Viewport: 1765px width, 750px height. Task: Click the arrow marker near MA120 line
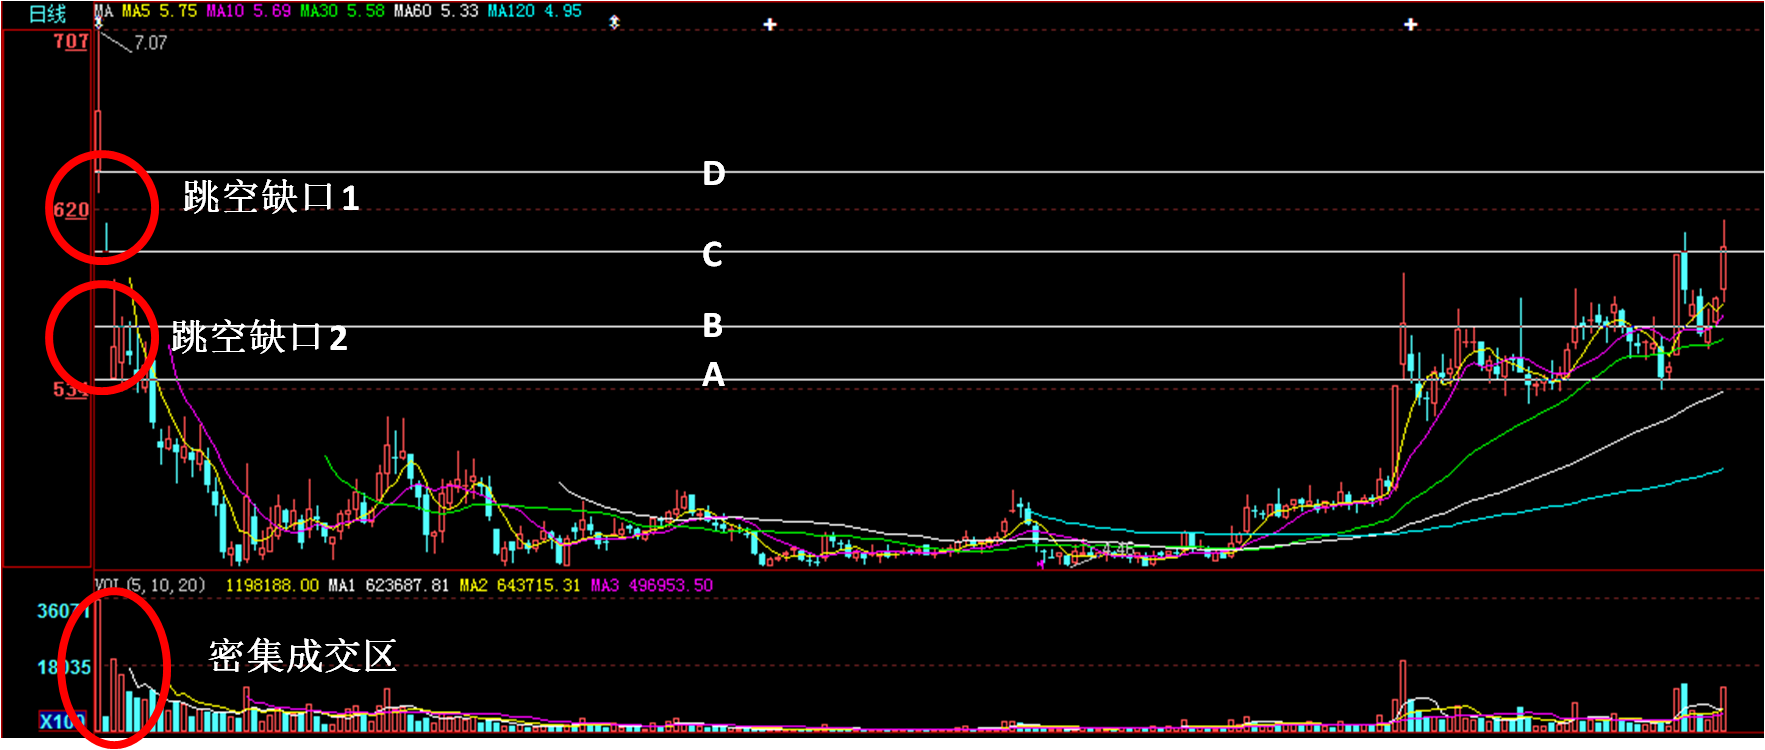615,22
